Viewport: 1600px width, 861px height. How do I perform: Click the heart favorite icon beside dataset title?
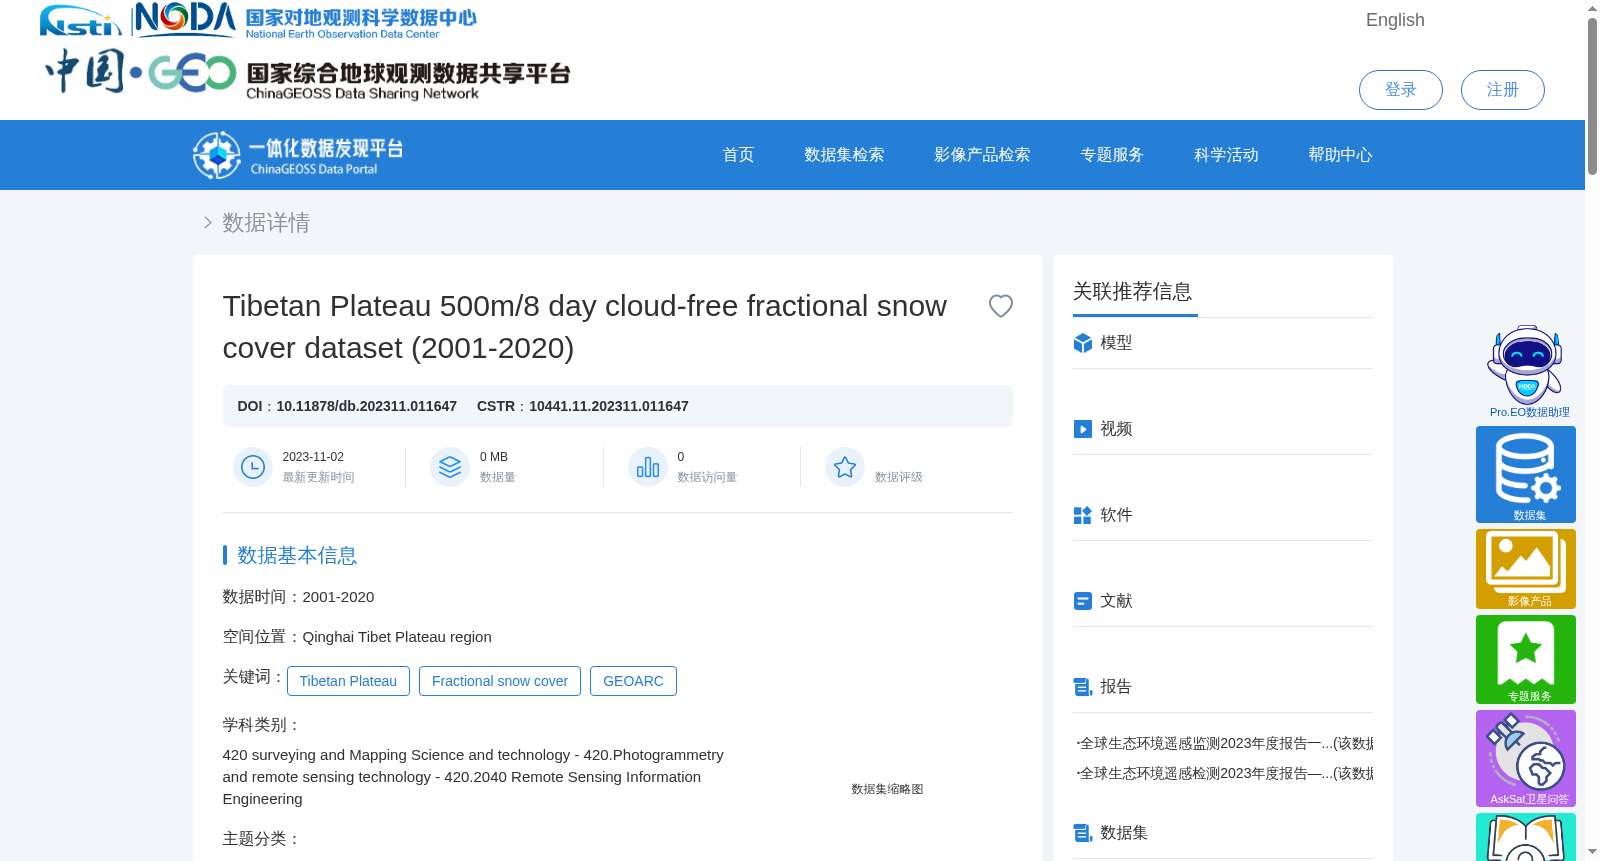pos(1000,306)
